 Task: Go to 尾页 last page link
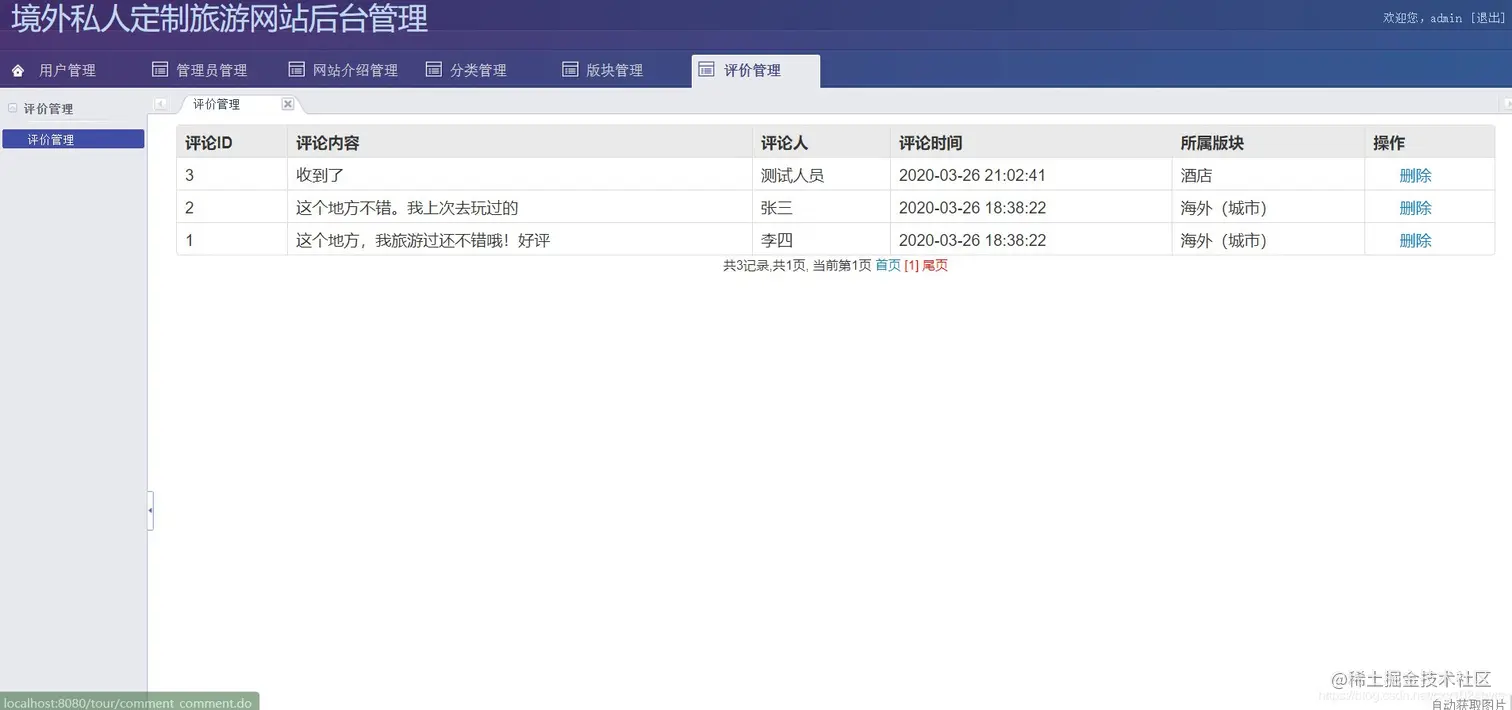[x=935, y=265]
